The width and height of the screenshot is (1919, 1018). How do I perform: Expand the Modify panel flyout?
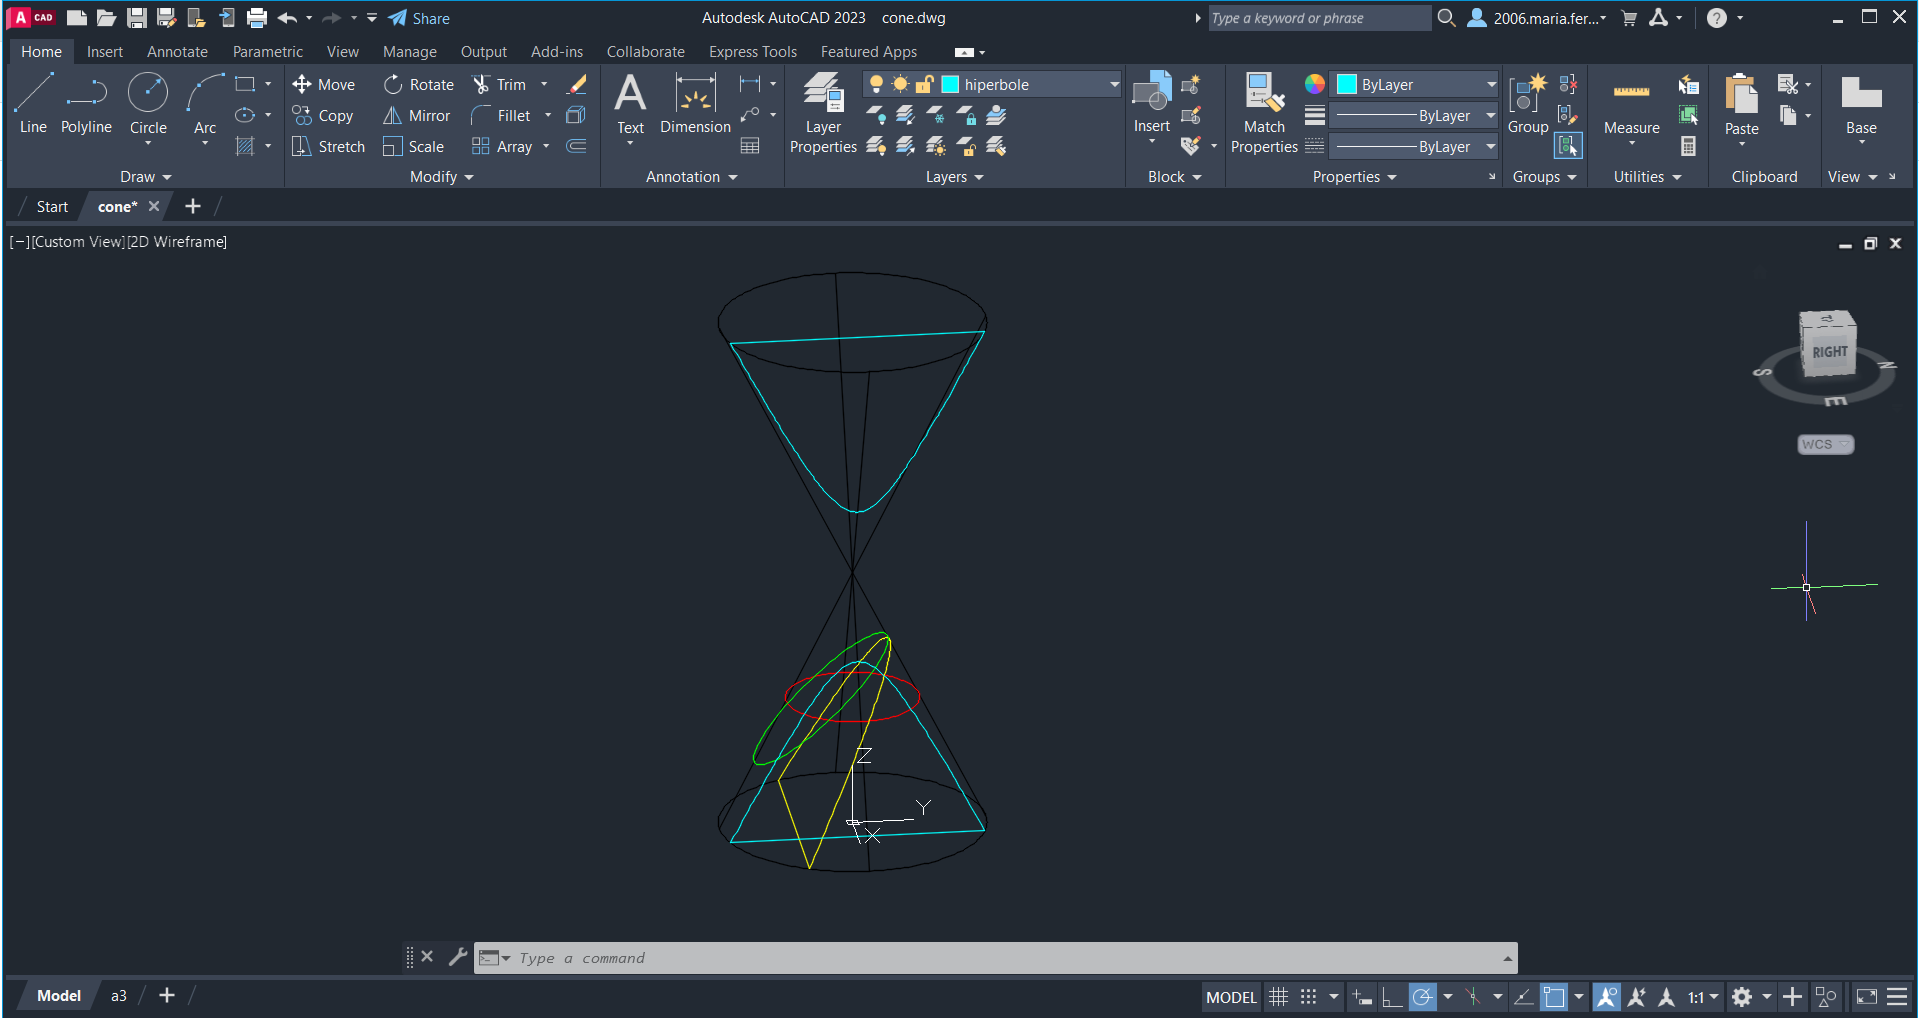click(441, 177)
